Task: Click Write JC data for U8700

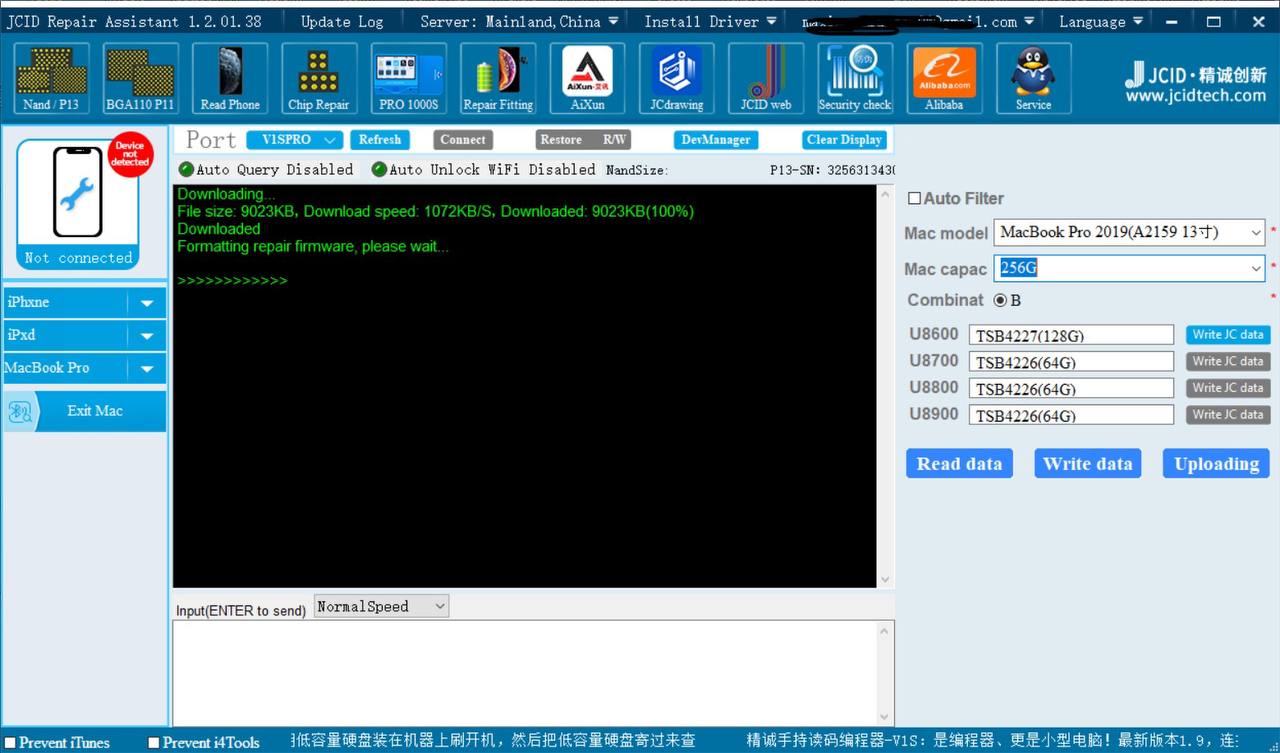Action: click(1228, 362)
